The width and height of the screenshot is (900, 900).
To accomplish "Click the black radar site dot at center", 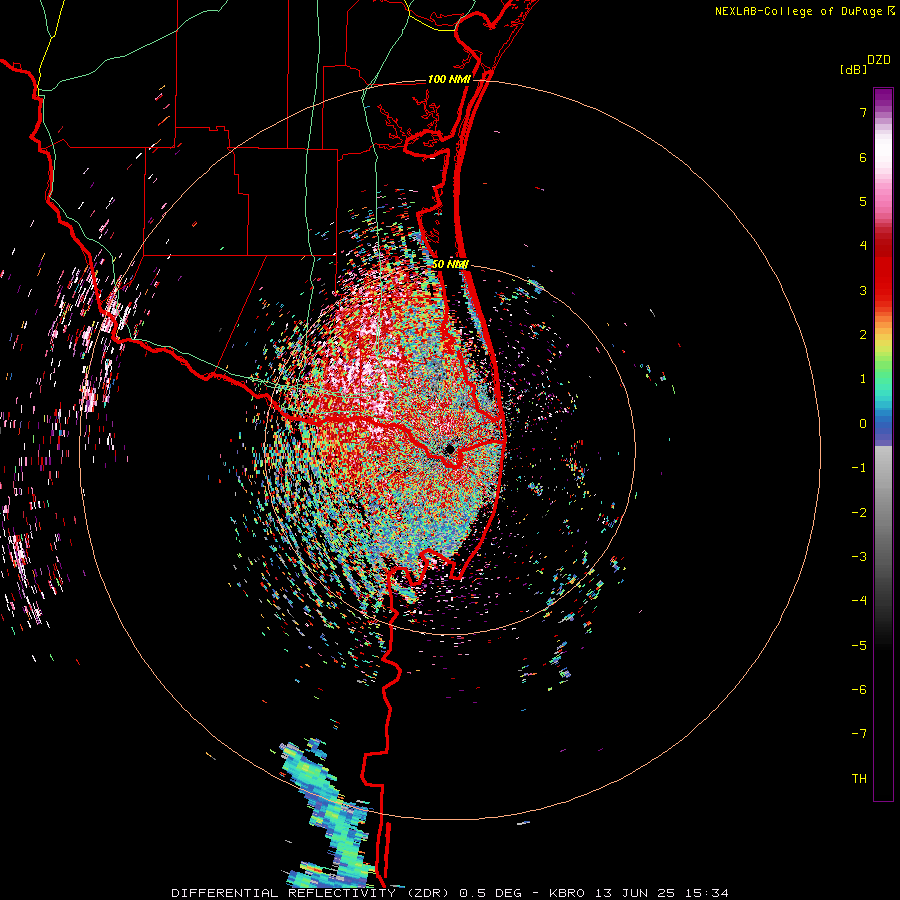I will click(449, 449).
